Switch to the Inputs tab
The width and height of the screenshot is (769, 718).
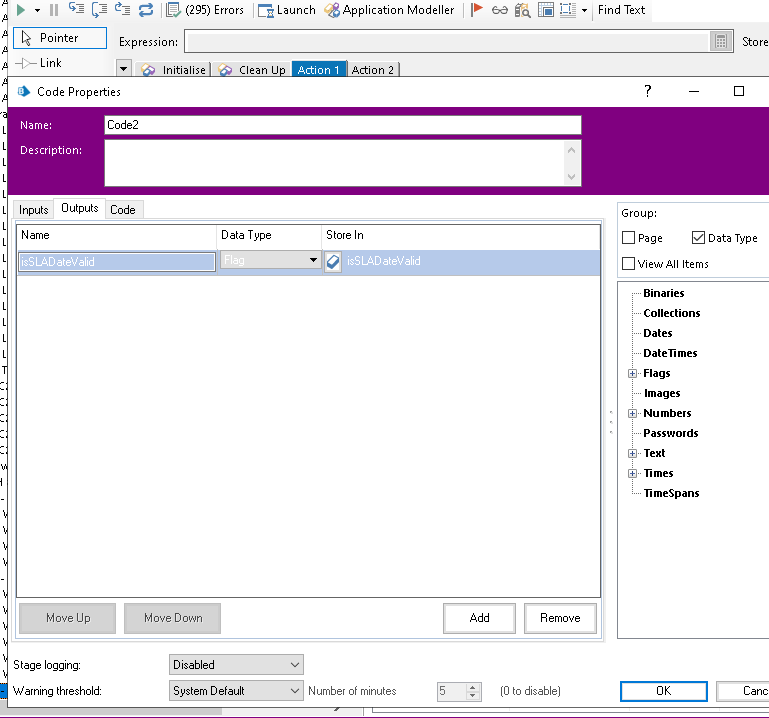(x=33, y=210)
